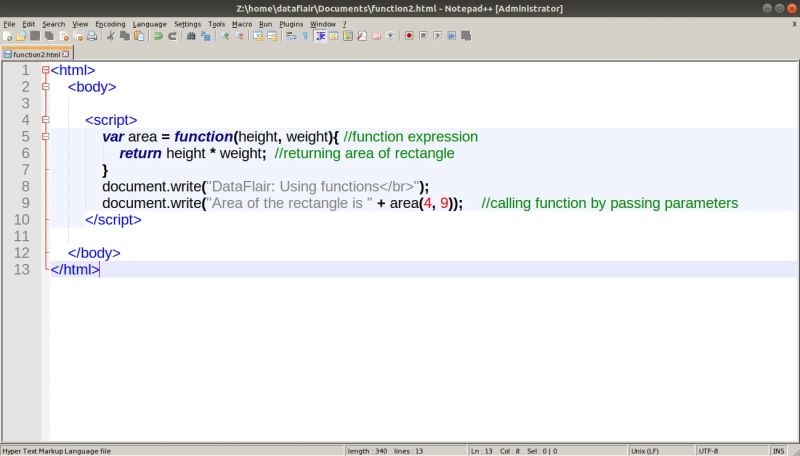The image size is (800, 456).
Task: Collapse the body fold marker on line 2
Action: pyautogui.click(x=45, y=87)
